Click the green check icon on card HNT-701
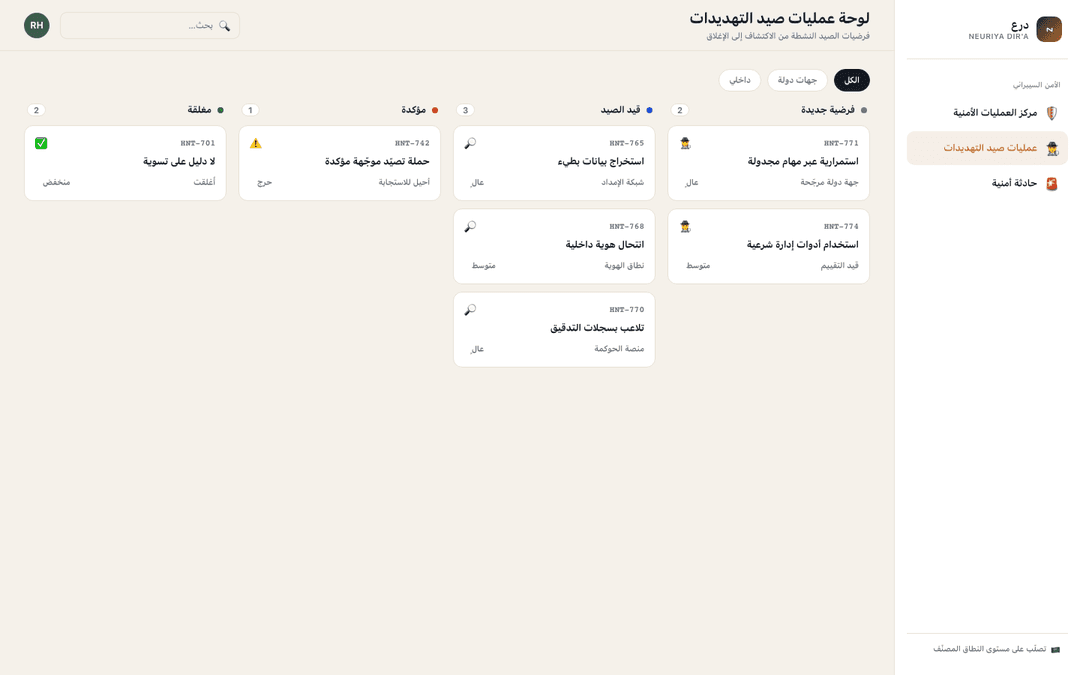 pos(41,143)
